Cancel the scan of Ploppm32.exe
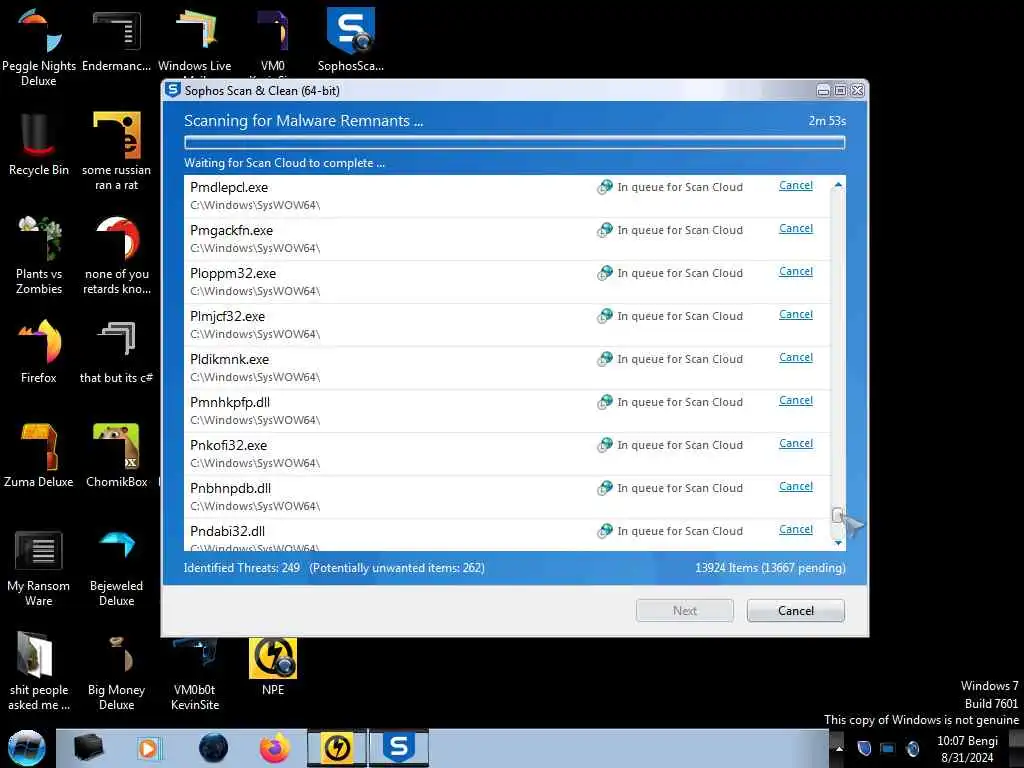 click(795, 272)
